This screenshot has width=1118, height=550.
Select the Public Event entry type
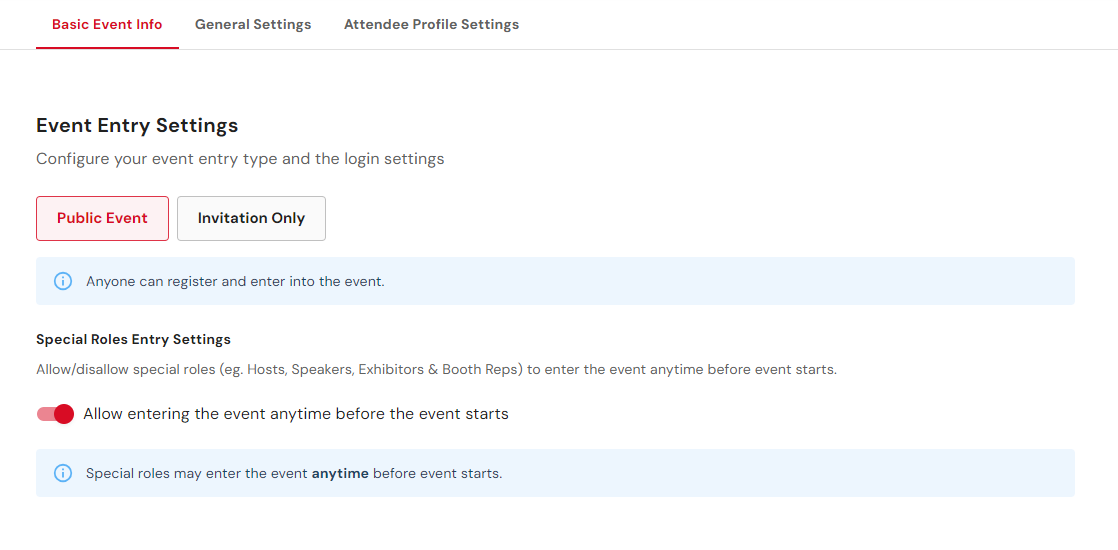pos(103,218)
